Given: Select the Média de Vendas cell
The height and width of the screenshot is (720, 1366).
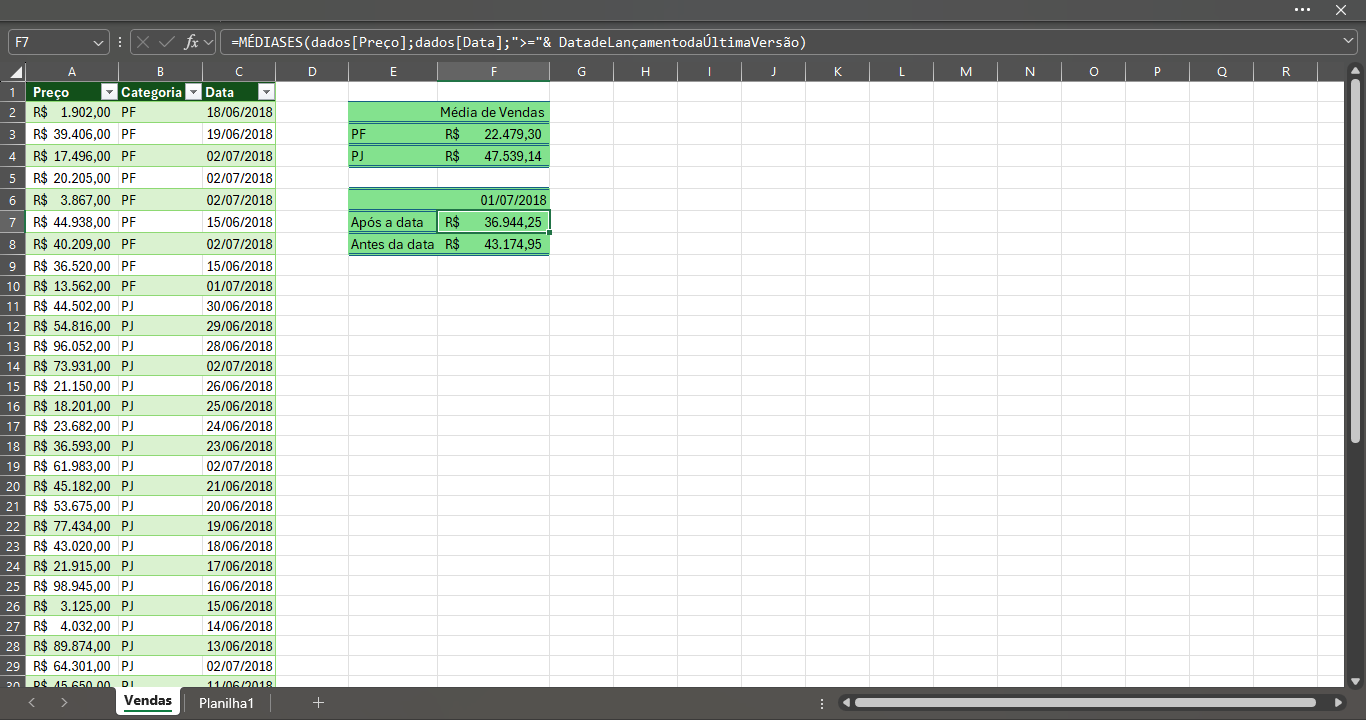Looking at the screenshot, I should [x=493, y=112].
